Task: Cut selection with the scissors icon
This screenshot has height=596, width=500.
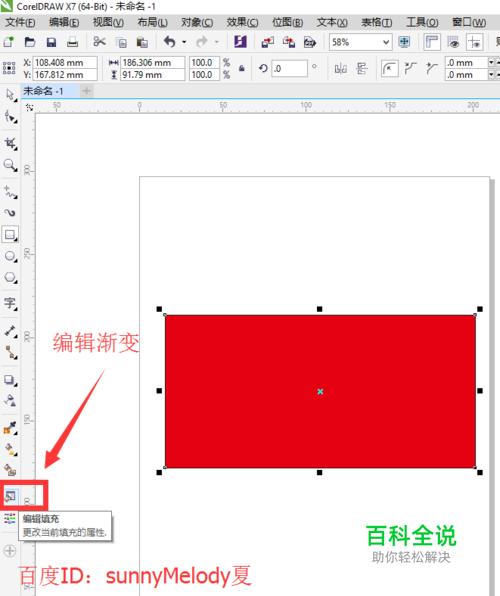Action: [100, 41]
